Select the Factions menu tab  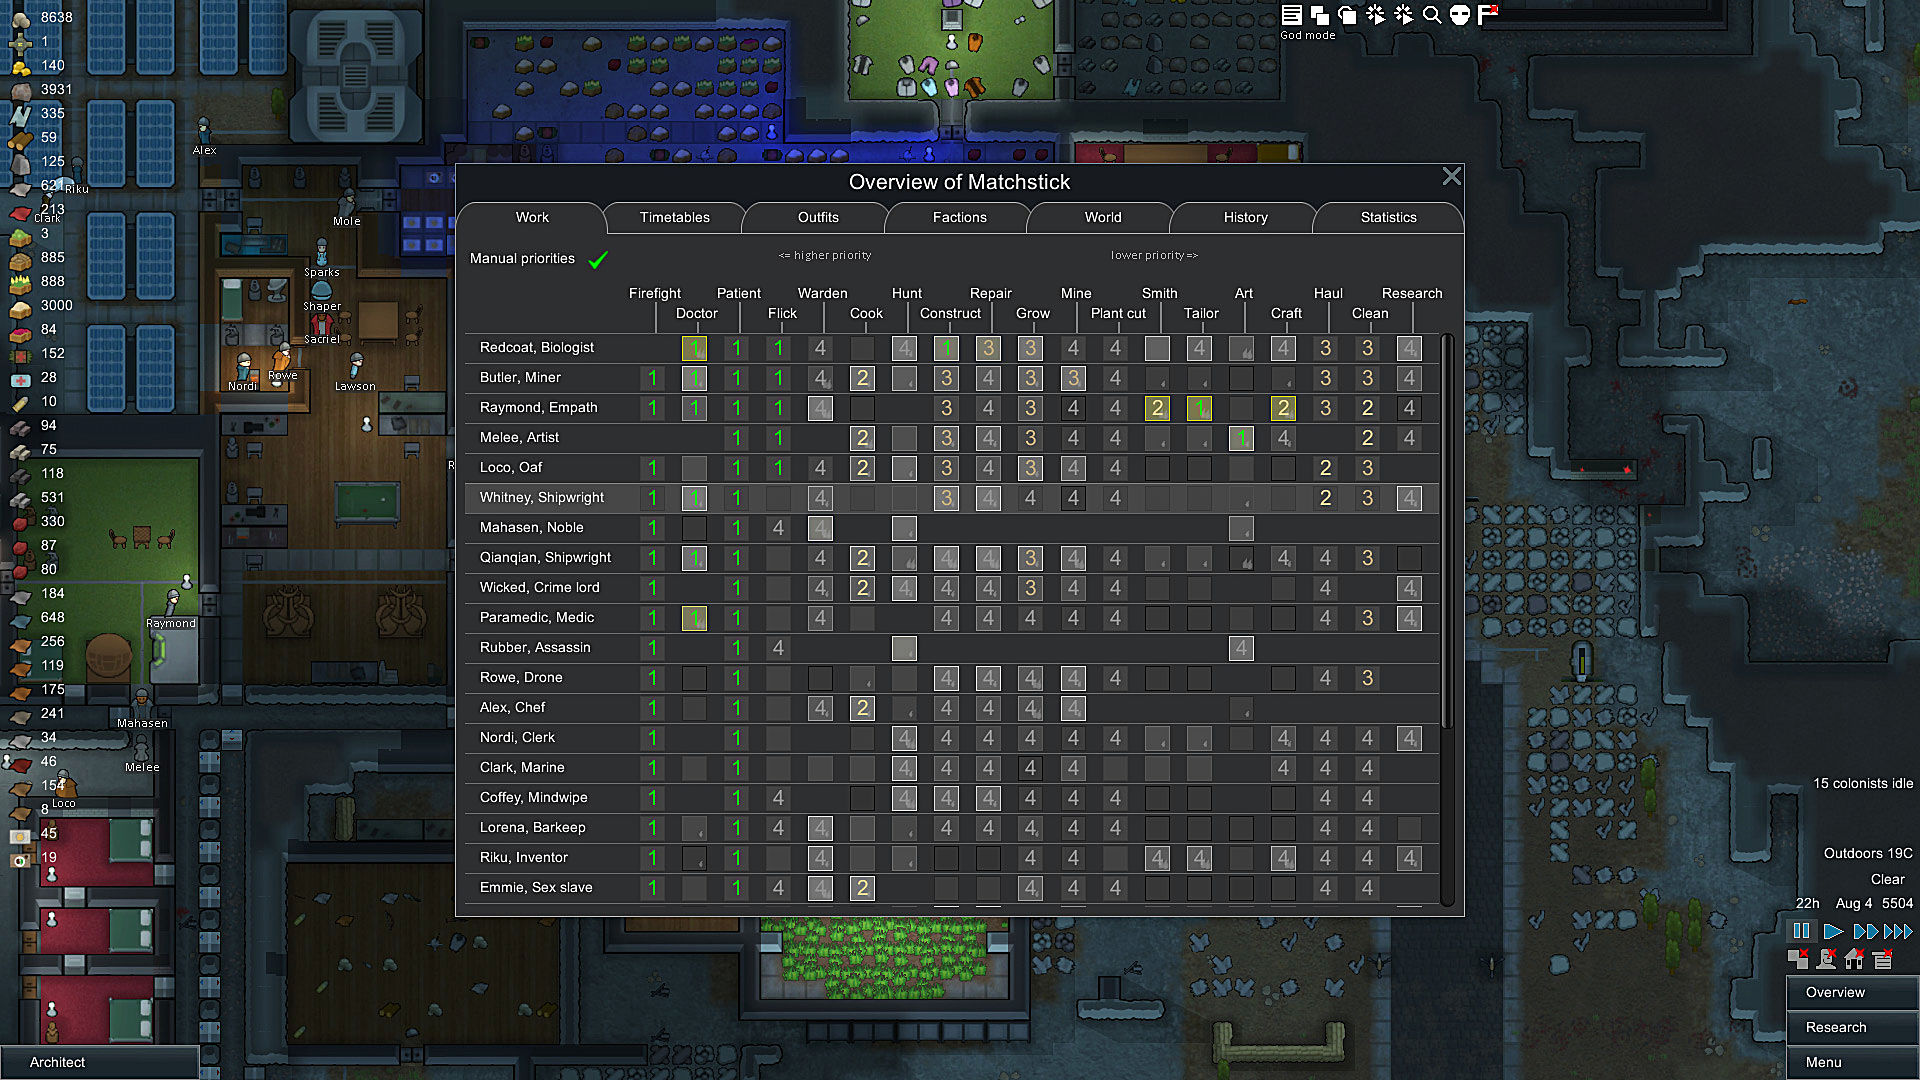point(959,216)
